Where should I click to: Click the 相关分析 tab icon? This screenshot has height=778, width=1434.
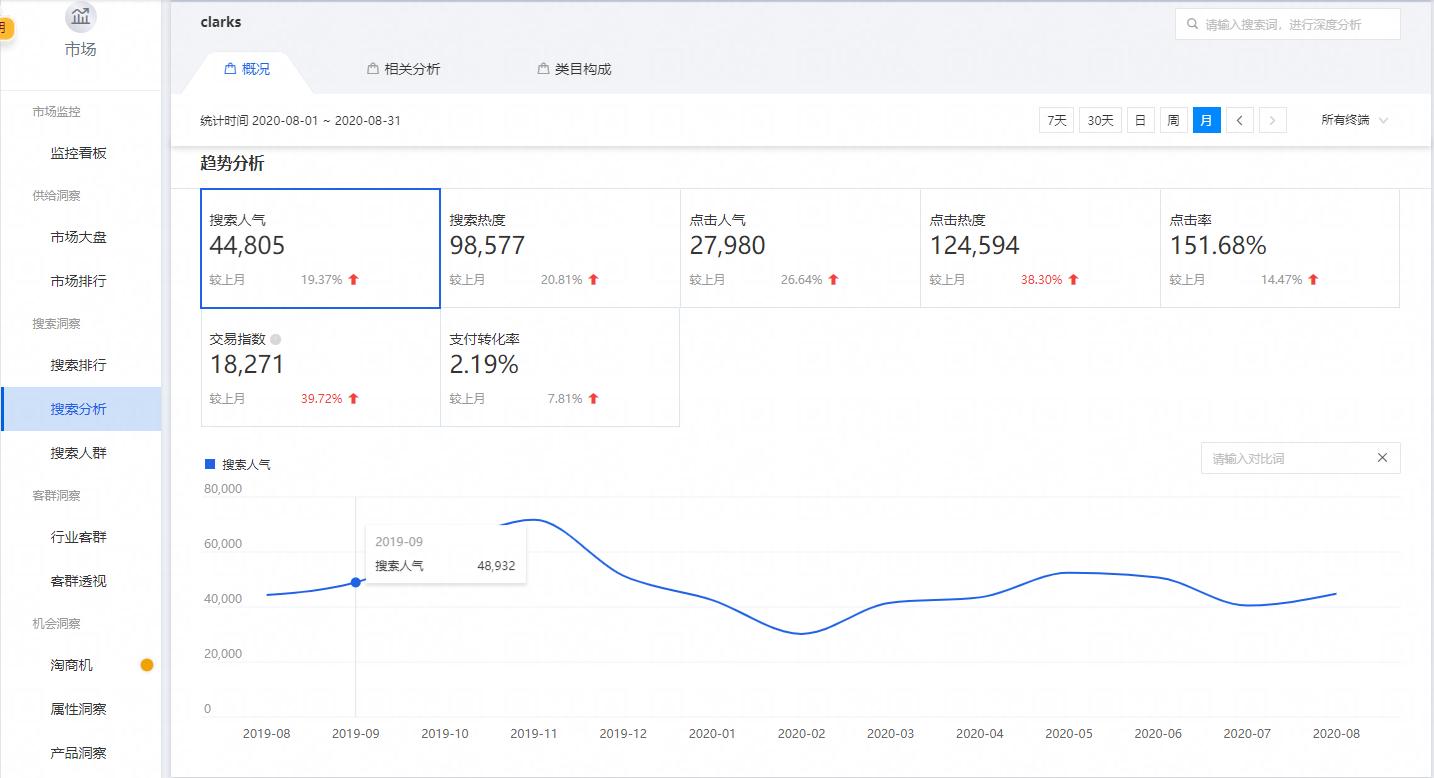pos(371,69)
